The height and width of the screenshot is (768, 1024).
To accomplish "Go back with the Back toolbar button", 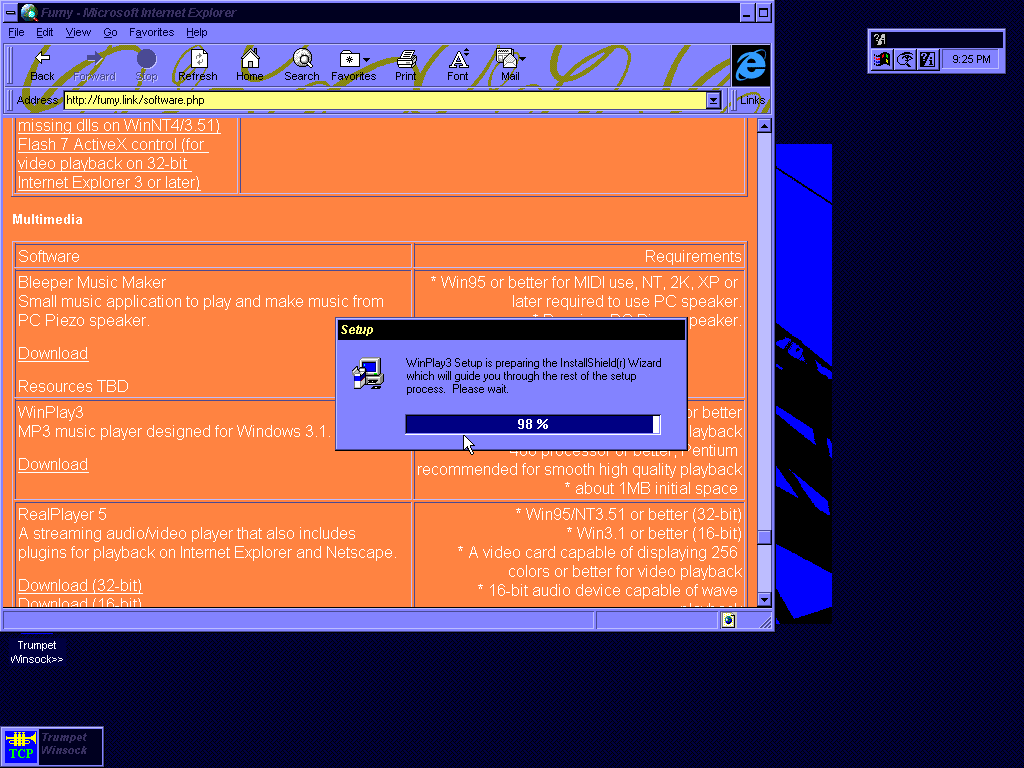I will [42, 65].
